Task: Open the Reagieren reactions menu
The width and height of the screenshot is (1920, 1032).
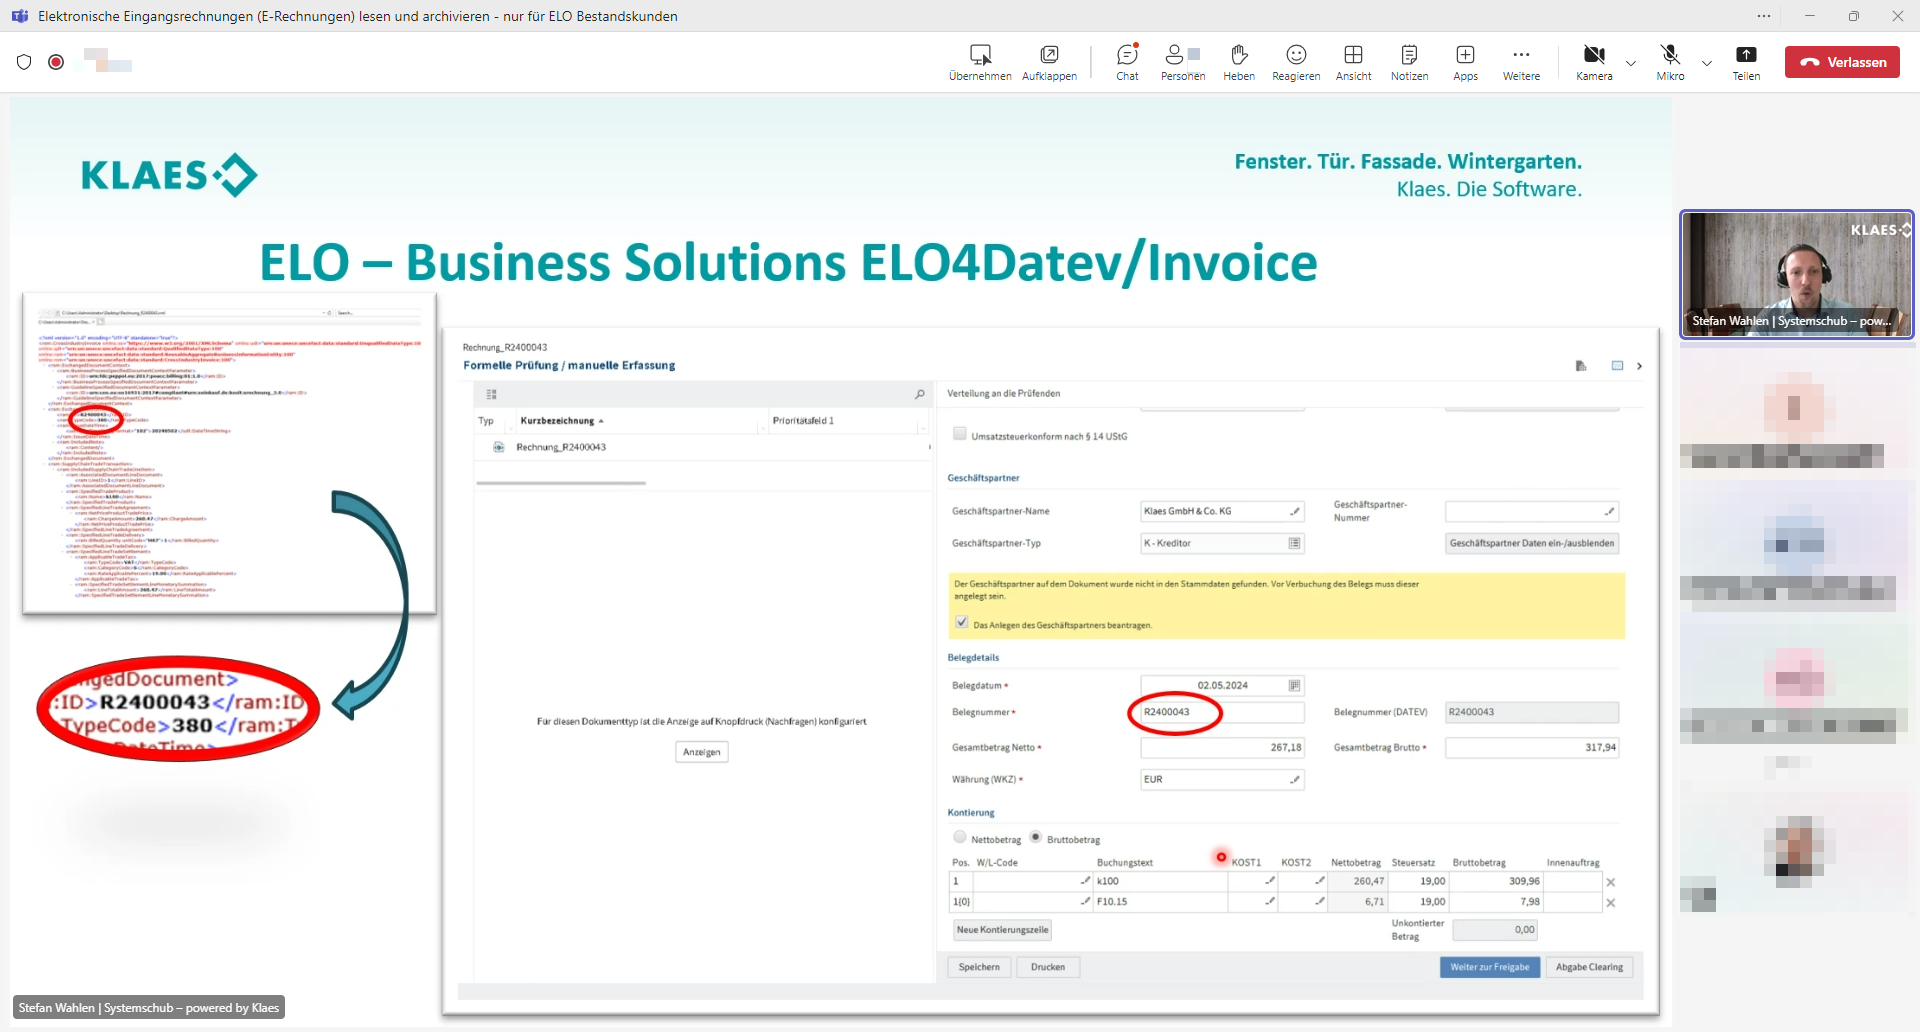Action: 1296,62
